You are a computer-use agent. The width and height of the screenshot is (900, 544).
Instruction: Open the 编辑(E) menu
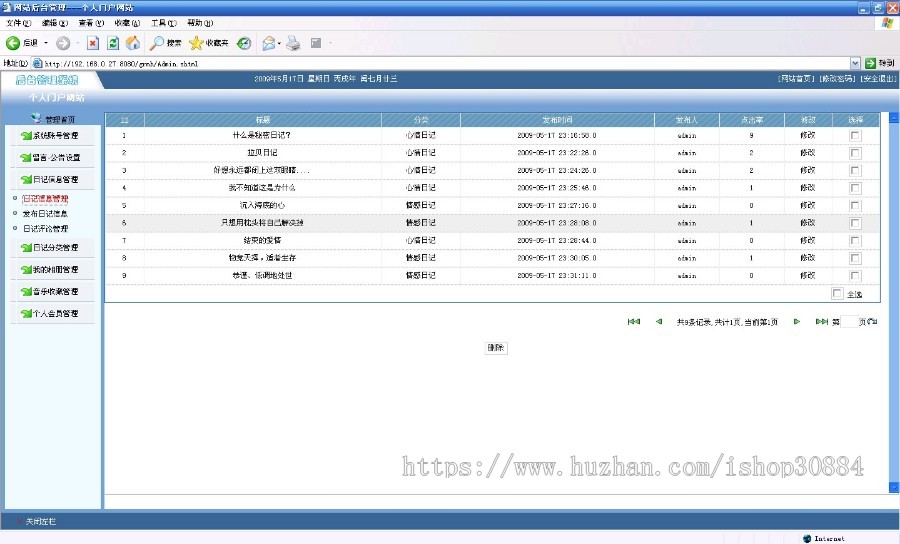[55, 23]
